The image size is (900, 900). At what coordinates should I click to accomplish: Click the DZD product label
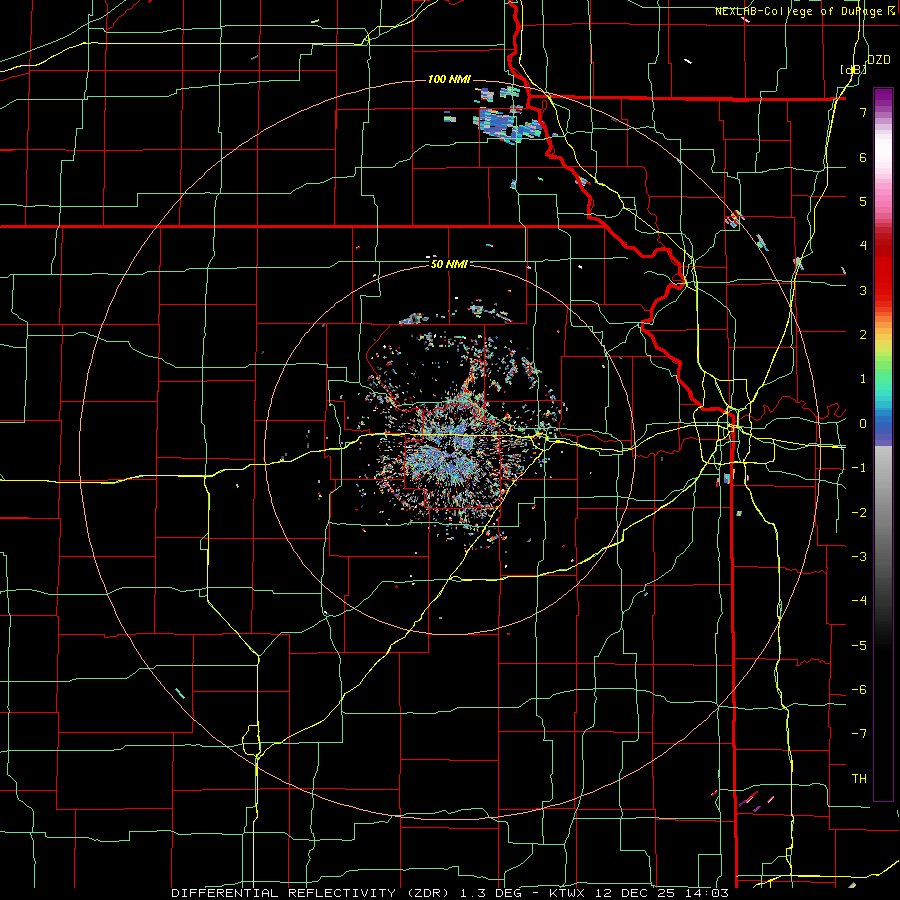878,60
